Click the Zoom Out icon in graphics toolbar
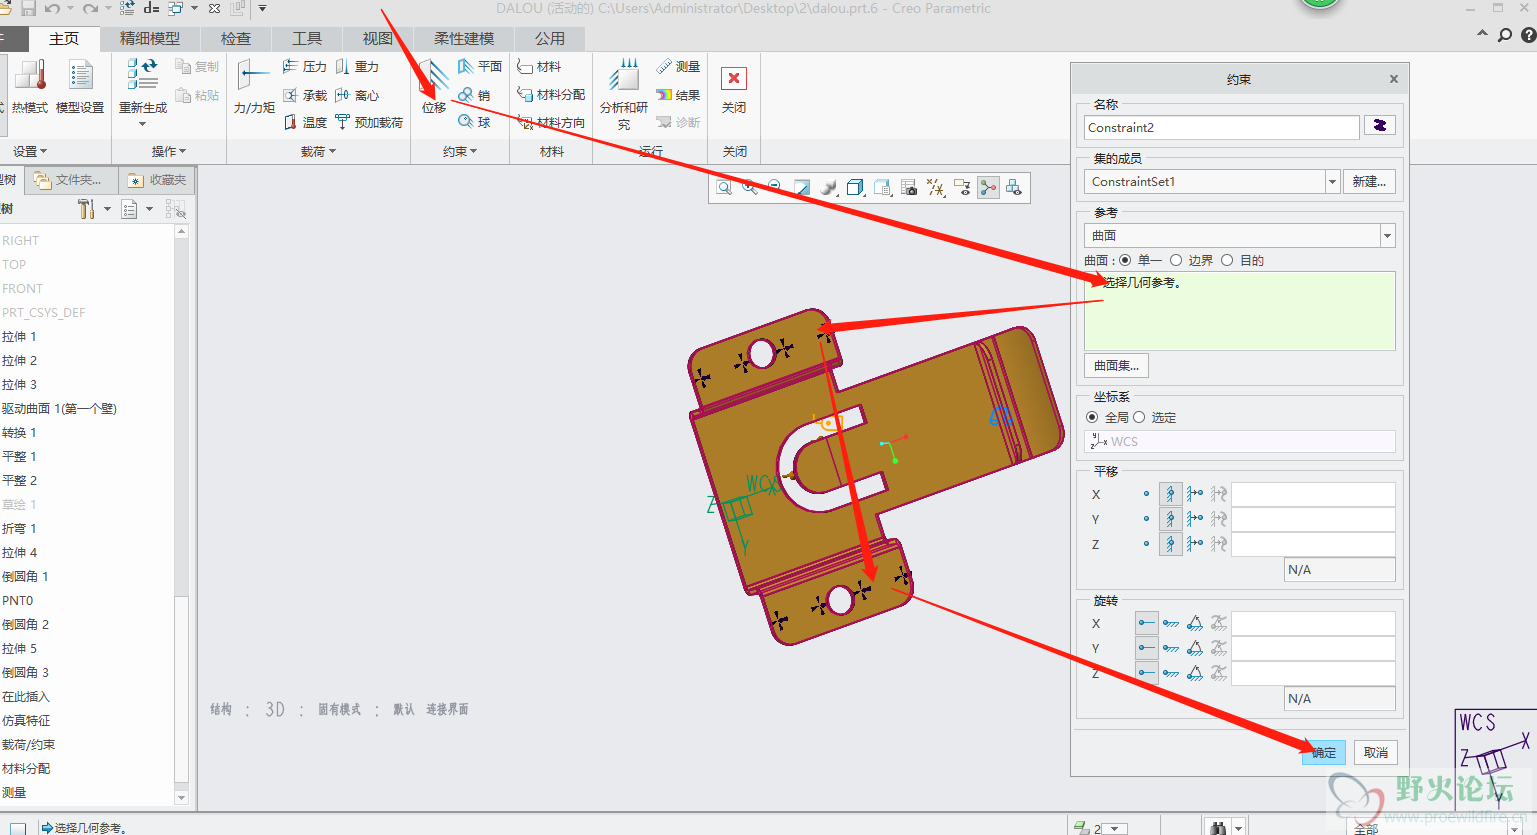Viewport: 1537px width, 835px height. click(x=775, y=187)
